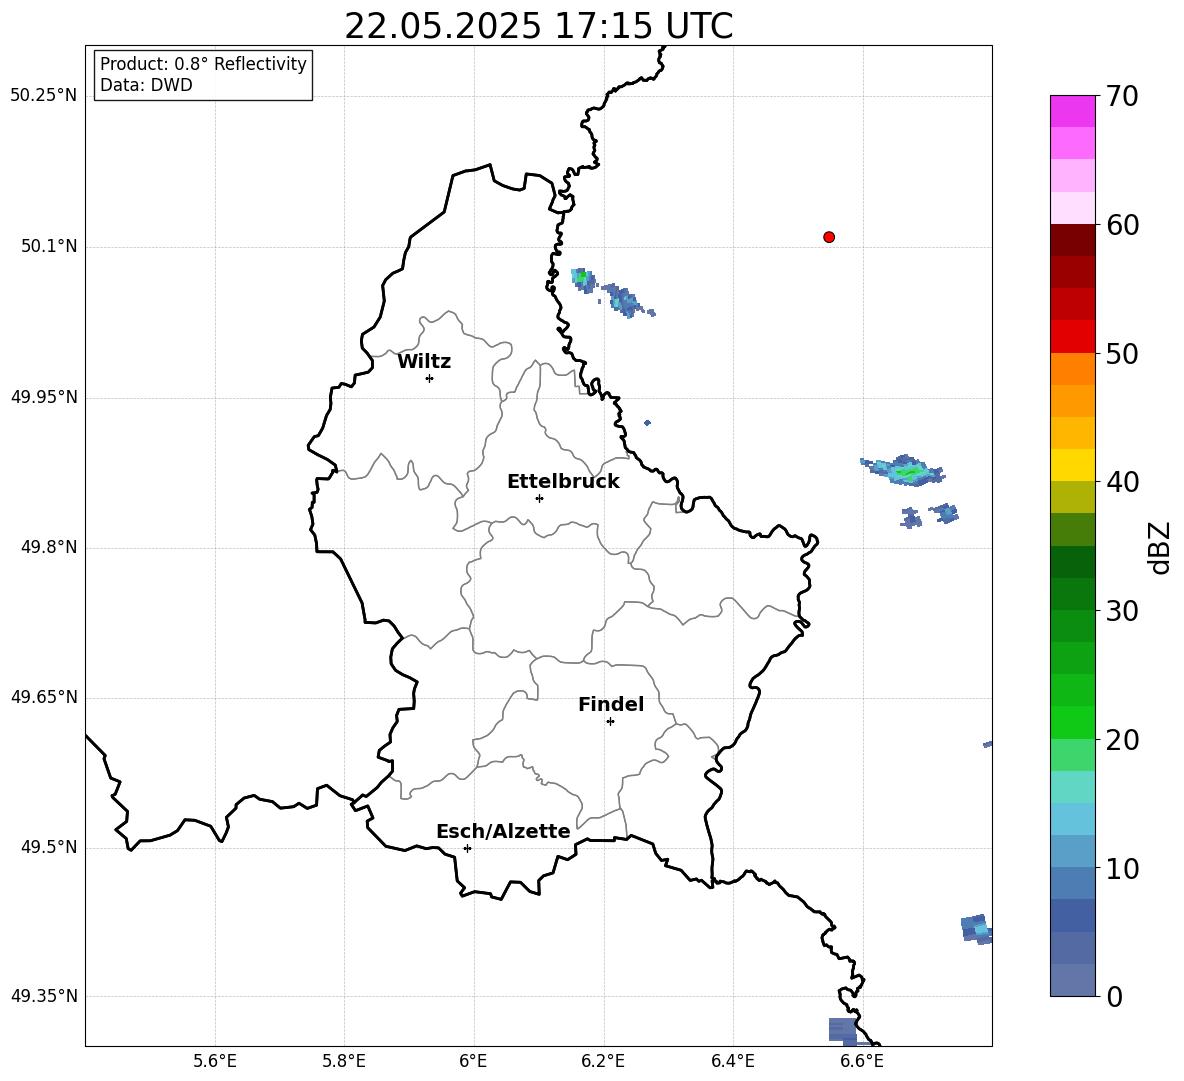Screen dimensions: 1184x1081
Task: Click the title 22.05.2025 17:15 UTC
Action: point(539,26)
